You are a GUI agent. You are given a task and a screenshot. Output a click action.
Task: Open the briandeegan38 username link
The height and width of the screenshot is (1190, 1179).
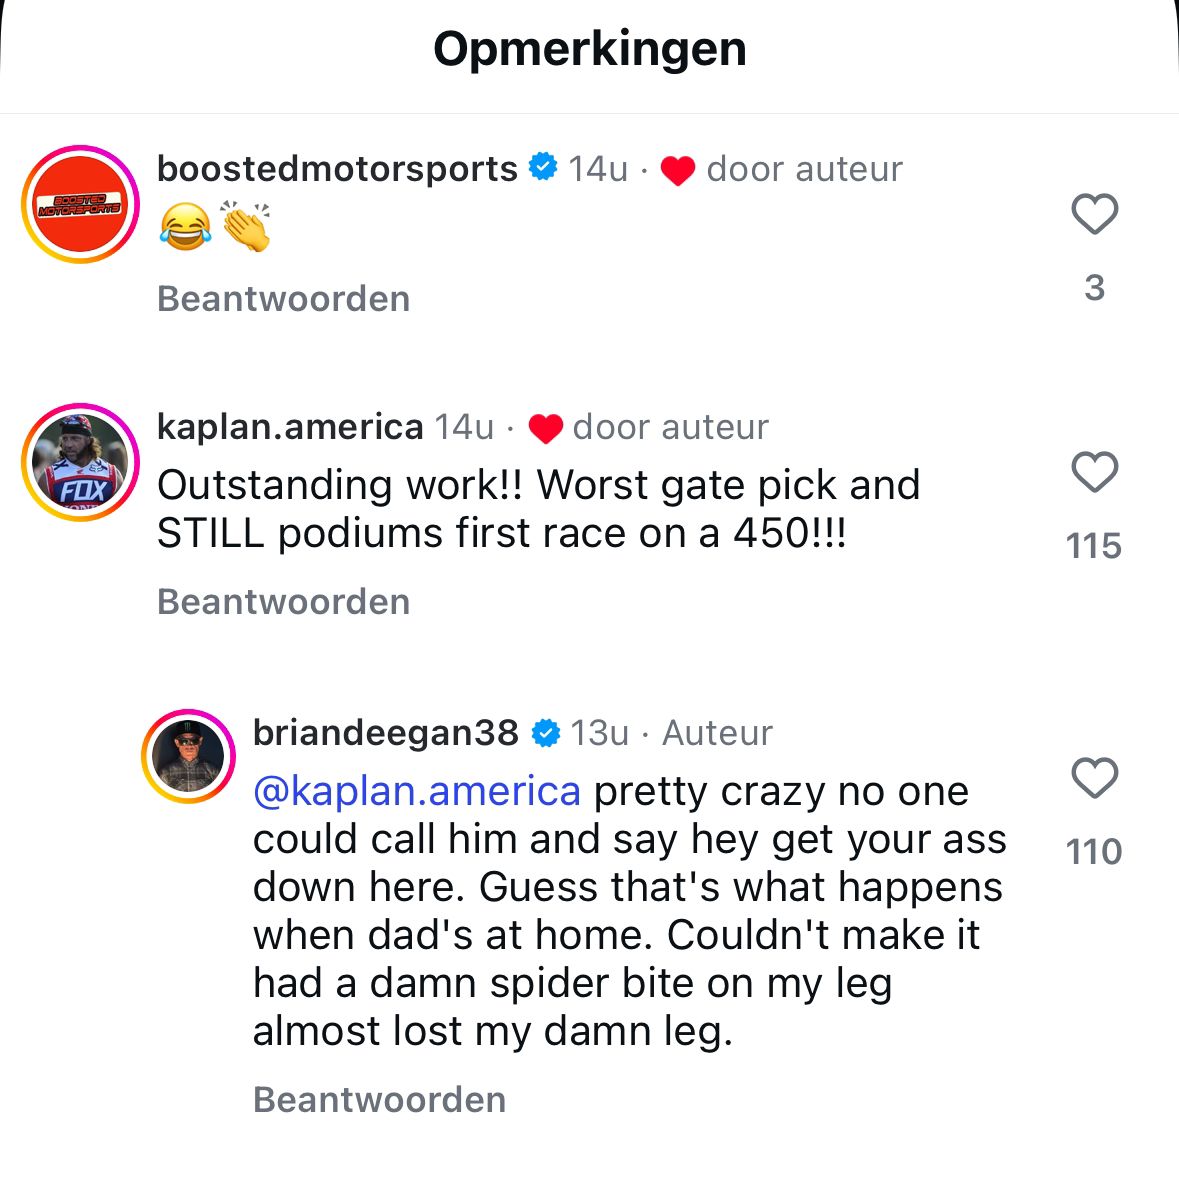(385, 733)
